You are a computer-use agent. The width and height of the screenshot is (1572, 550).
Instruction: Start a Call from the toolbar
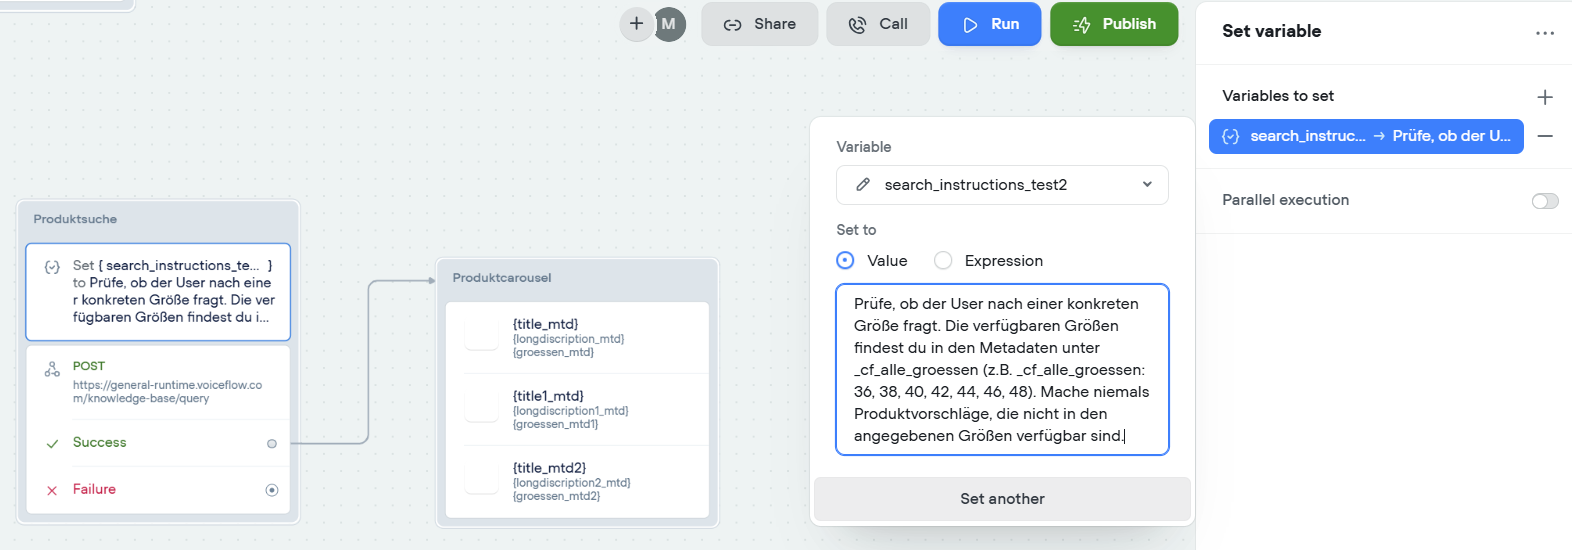pos(878,24)
